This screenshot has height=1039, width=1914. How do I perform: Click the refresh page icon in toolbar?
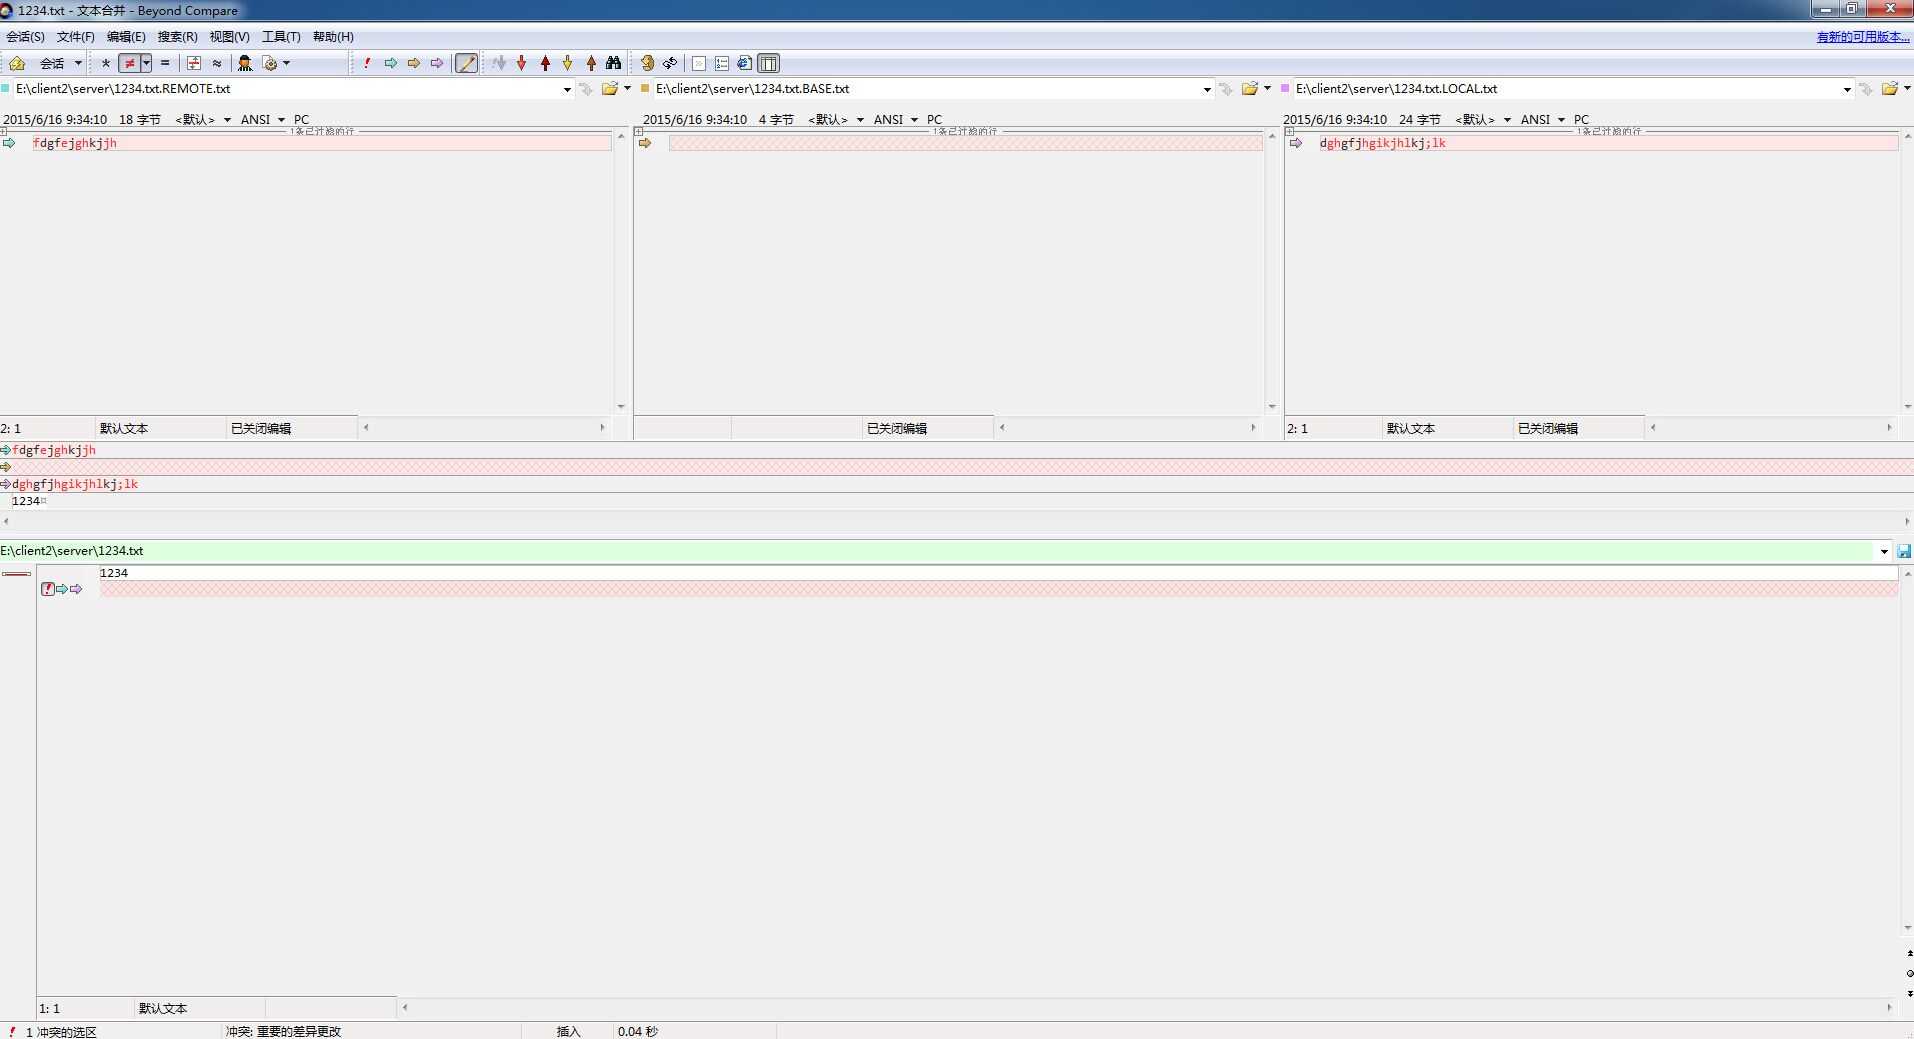744,63
